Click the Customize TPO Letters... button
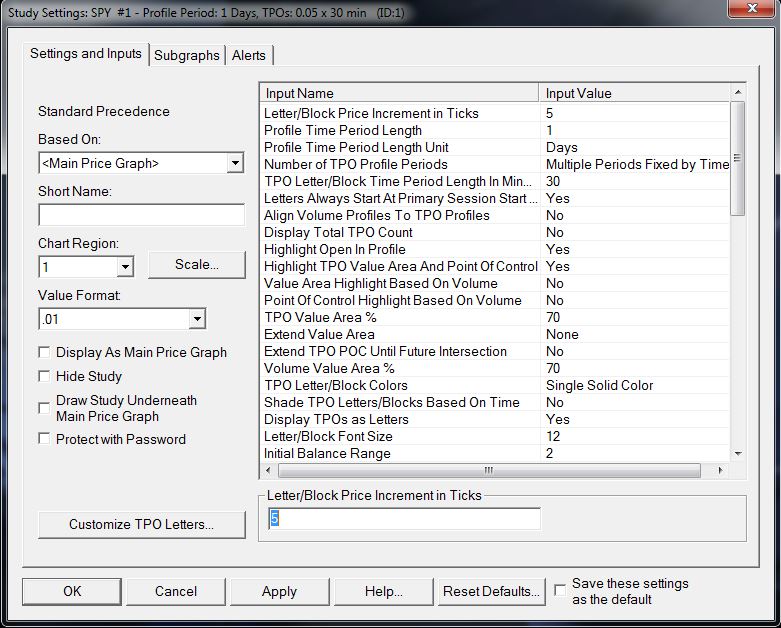 [x=141, y=524]
